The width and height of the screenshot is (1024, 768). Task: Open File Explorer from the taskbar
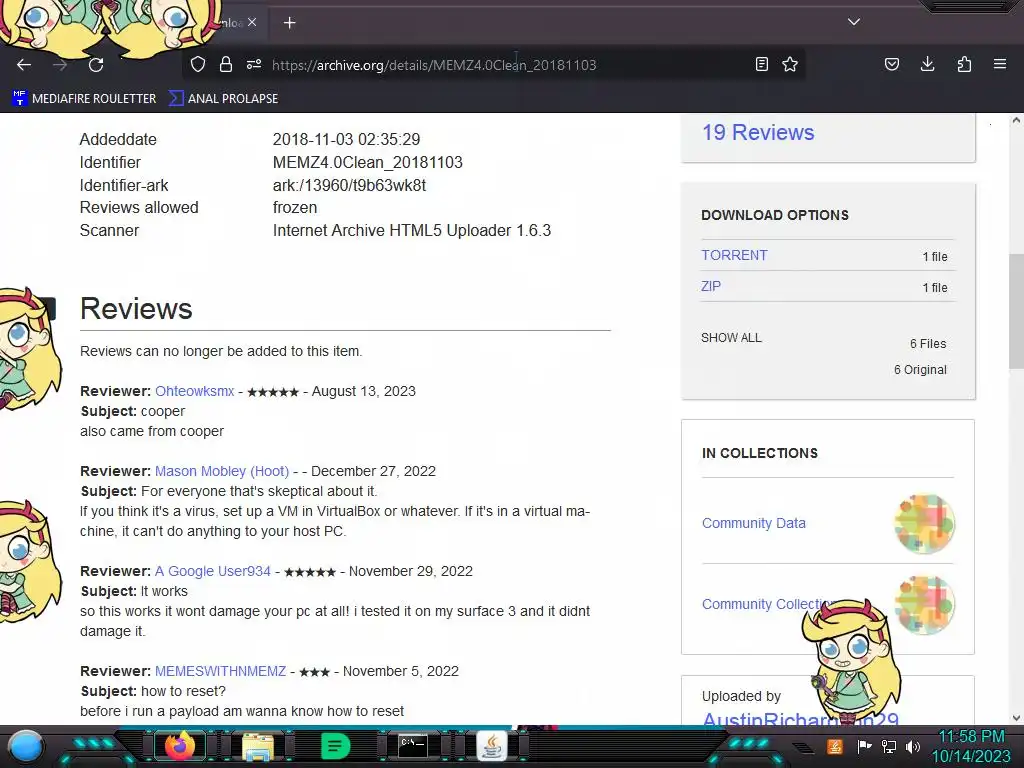click(258, 746)
